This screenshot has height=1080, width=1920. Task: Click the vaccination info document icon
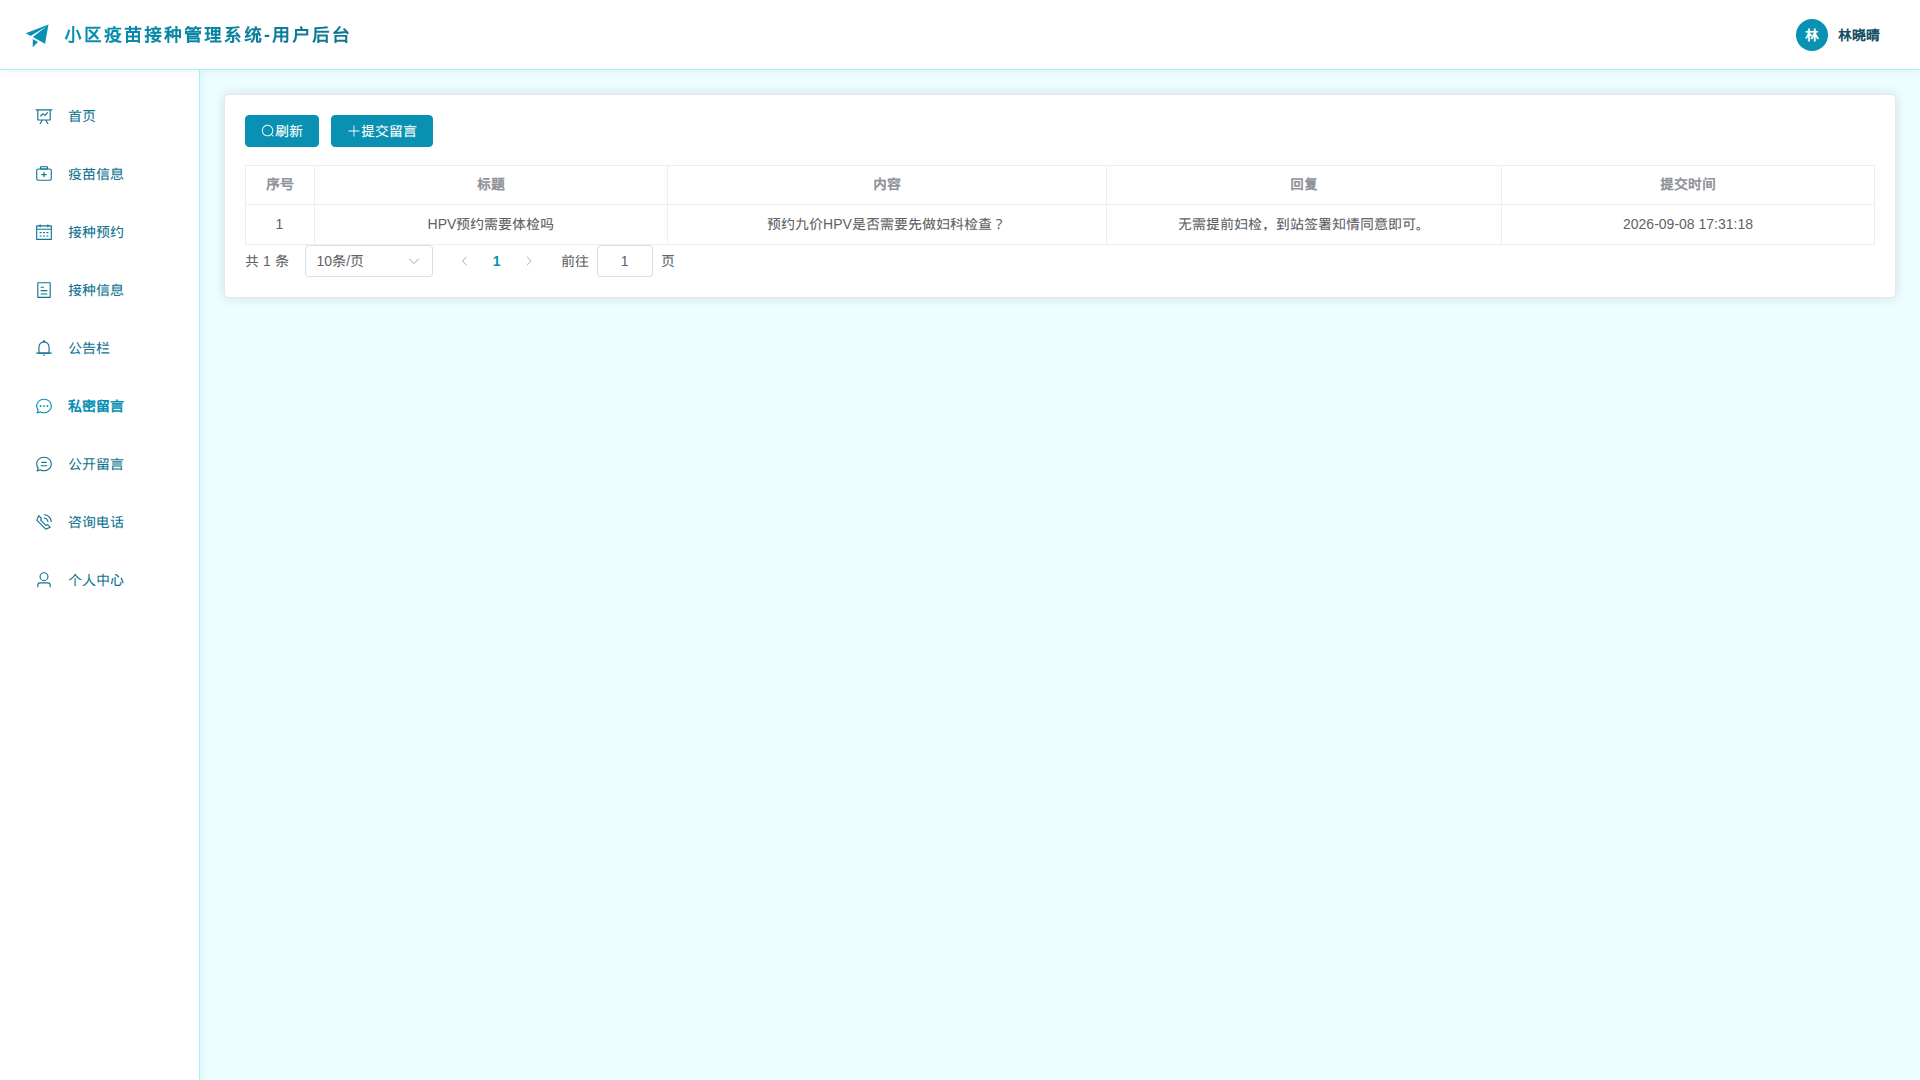coord(44,290)
